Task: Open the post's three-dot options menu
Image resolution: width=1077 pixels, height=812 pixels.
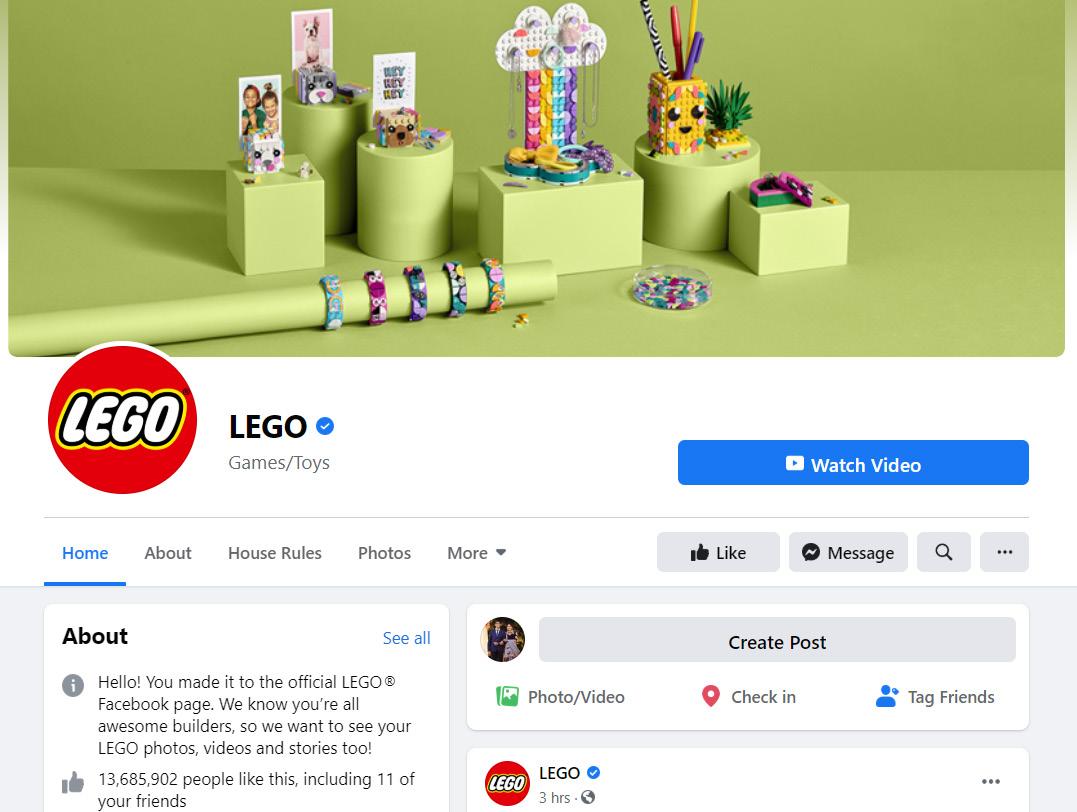Action: tap(990, 782)
